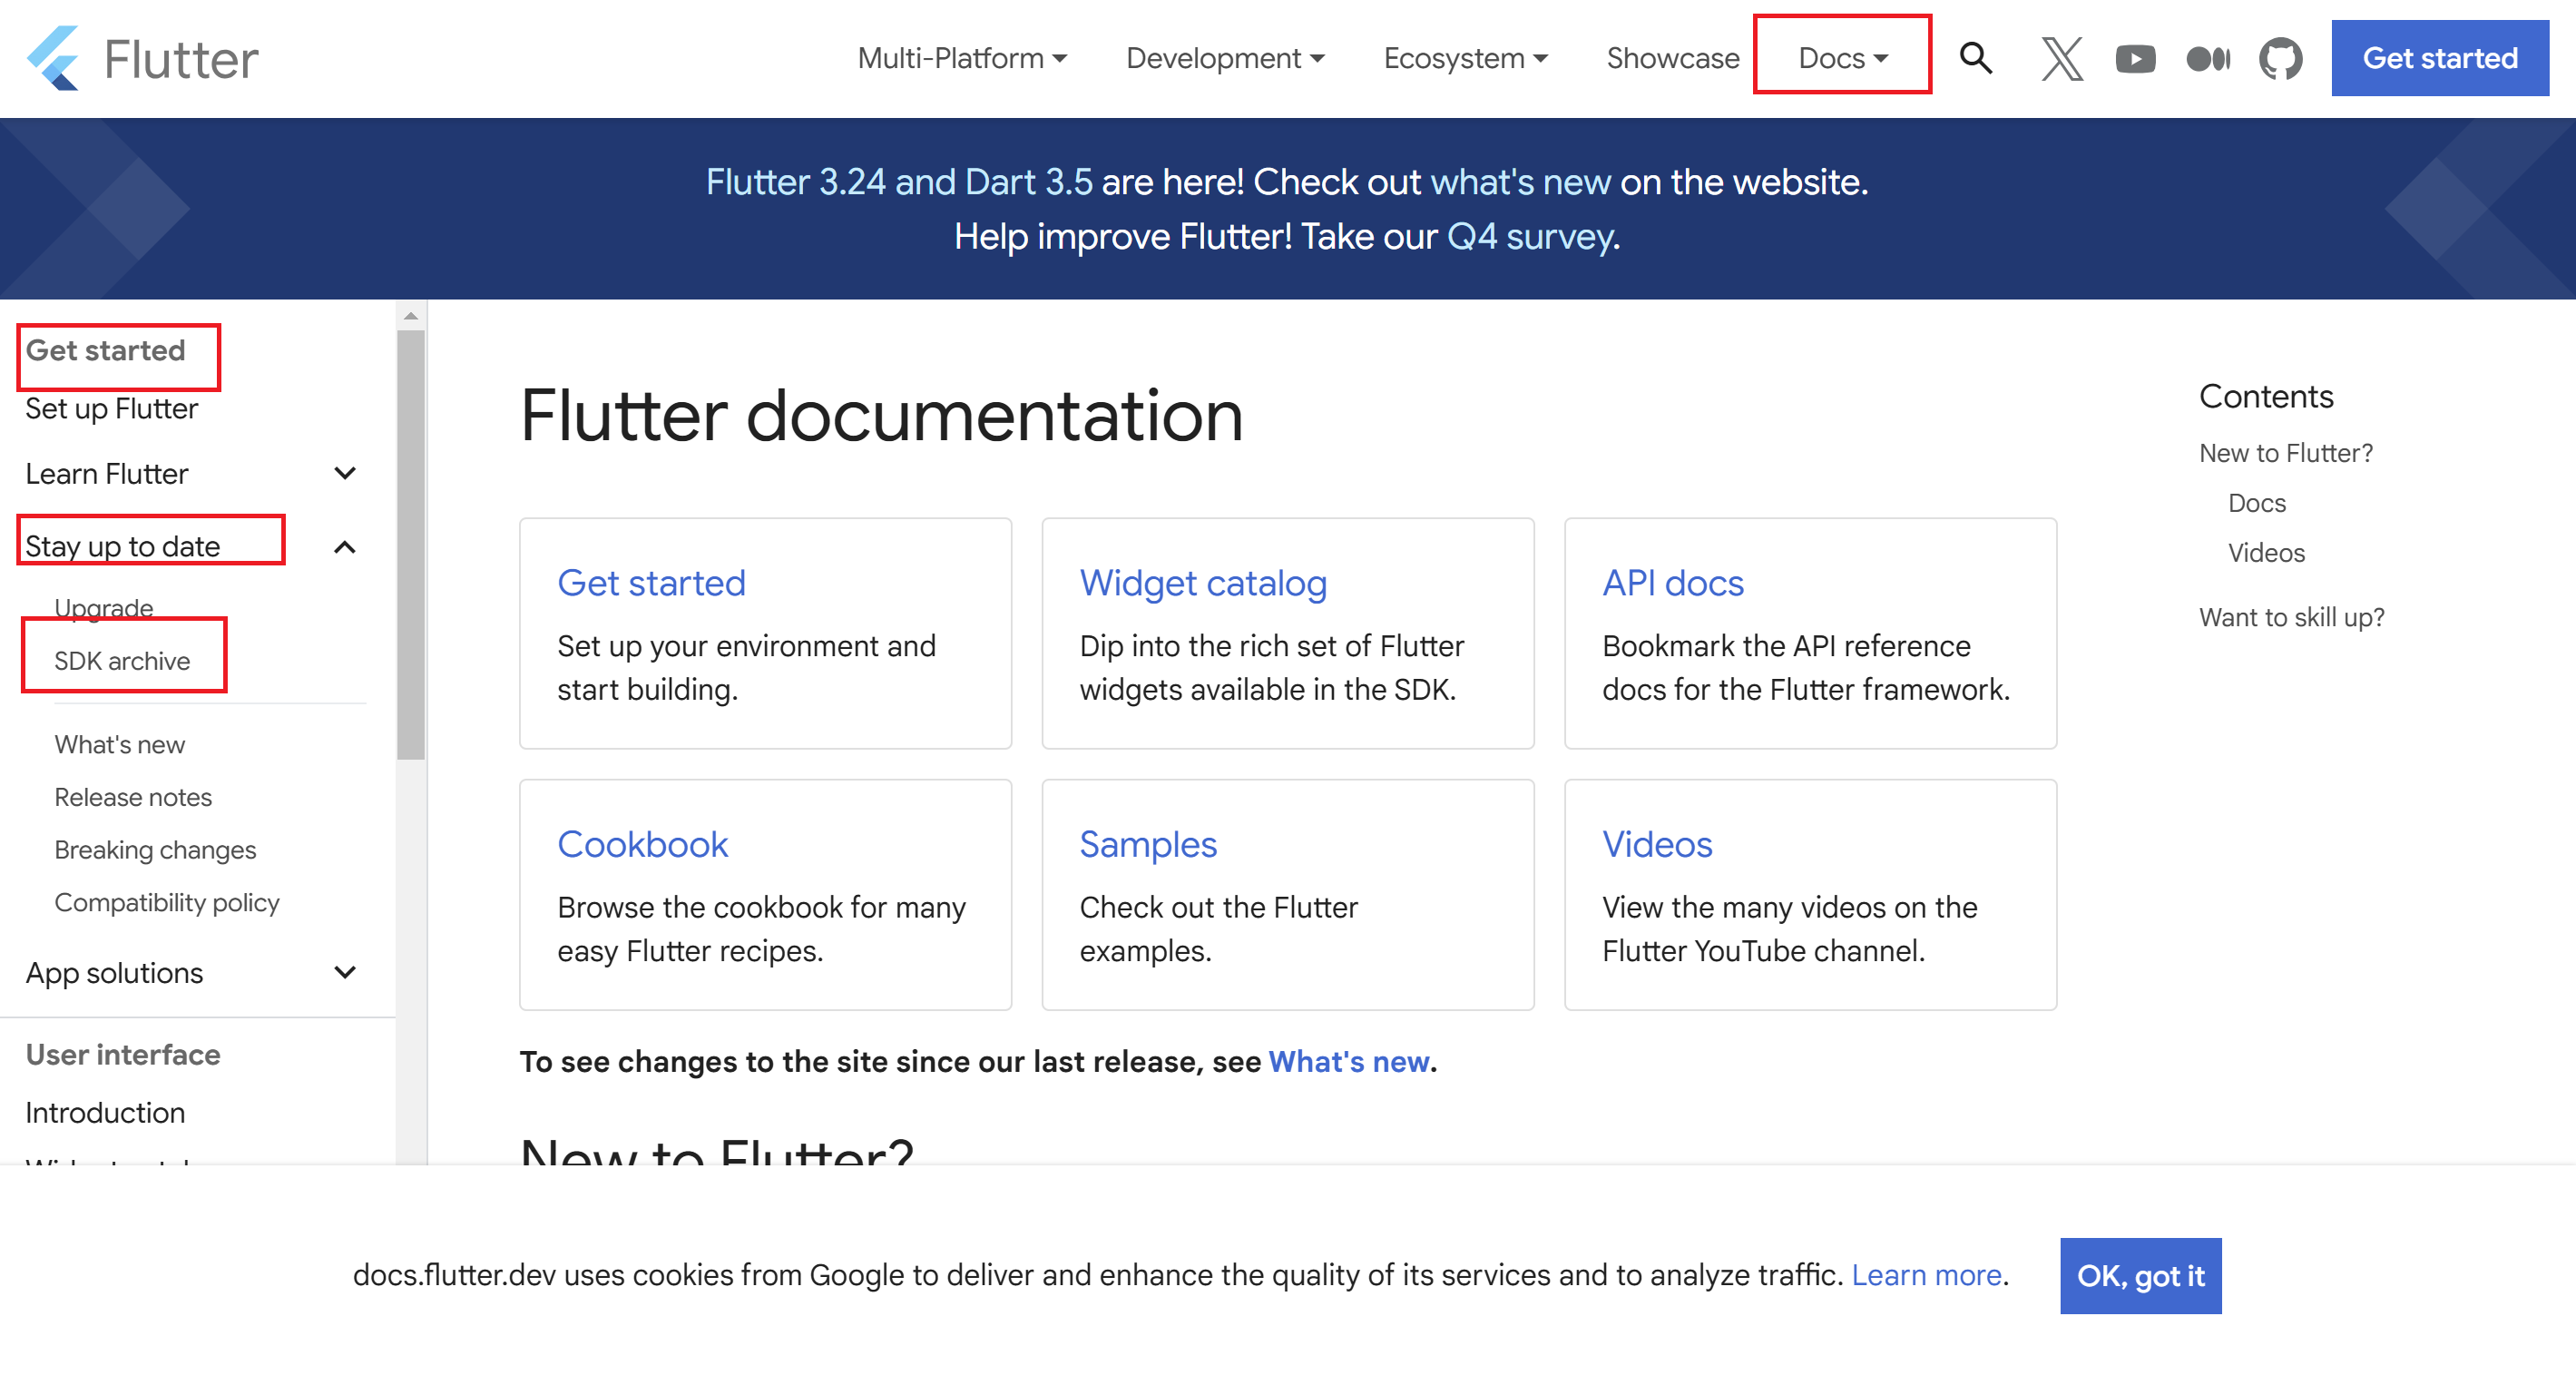Open the YouTube channel icon
The height and width of the screenshot is (1385, 2576).
[2135, 59]
